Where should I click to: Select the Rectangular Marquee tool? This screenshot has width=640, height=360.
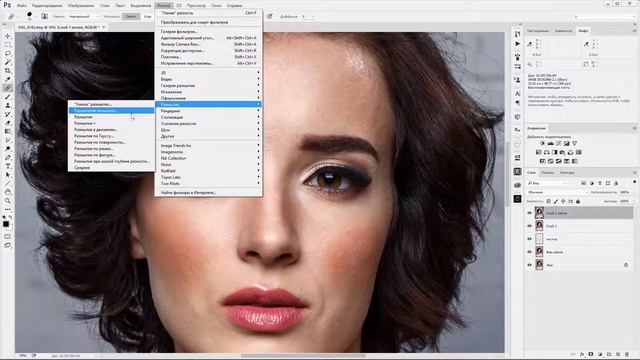pyautogui.click(x=8, y=45)
